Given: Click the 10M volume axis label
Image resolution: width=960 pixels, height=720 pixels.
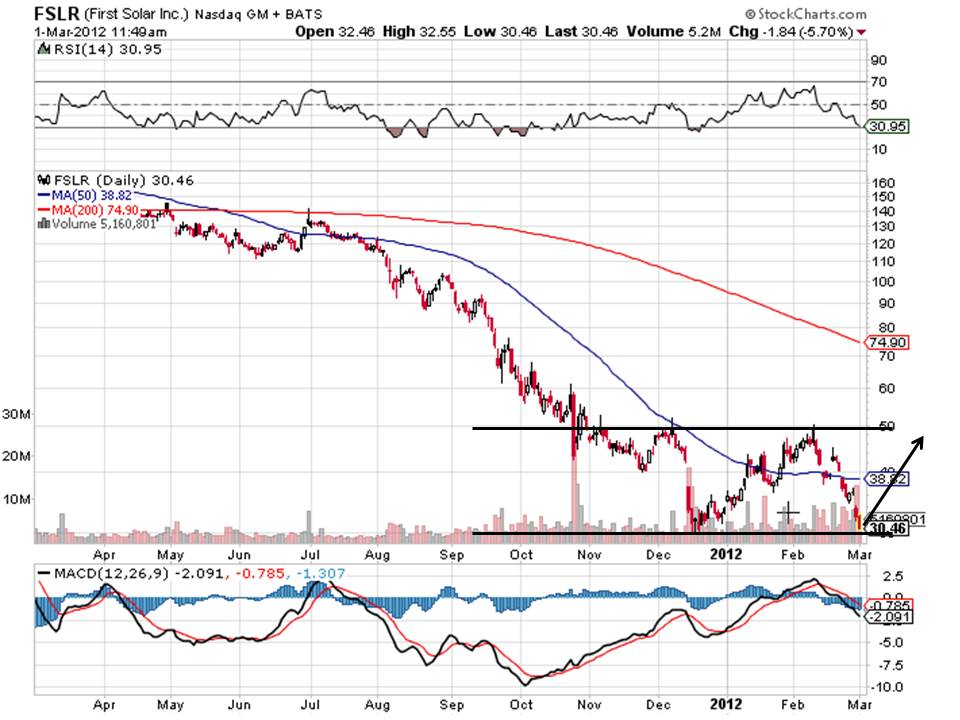Looking at the screenshot, I should tap(17, 499).
